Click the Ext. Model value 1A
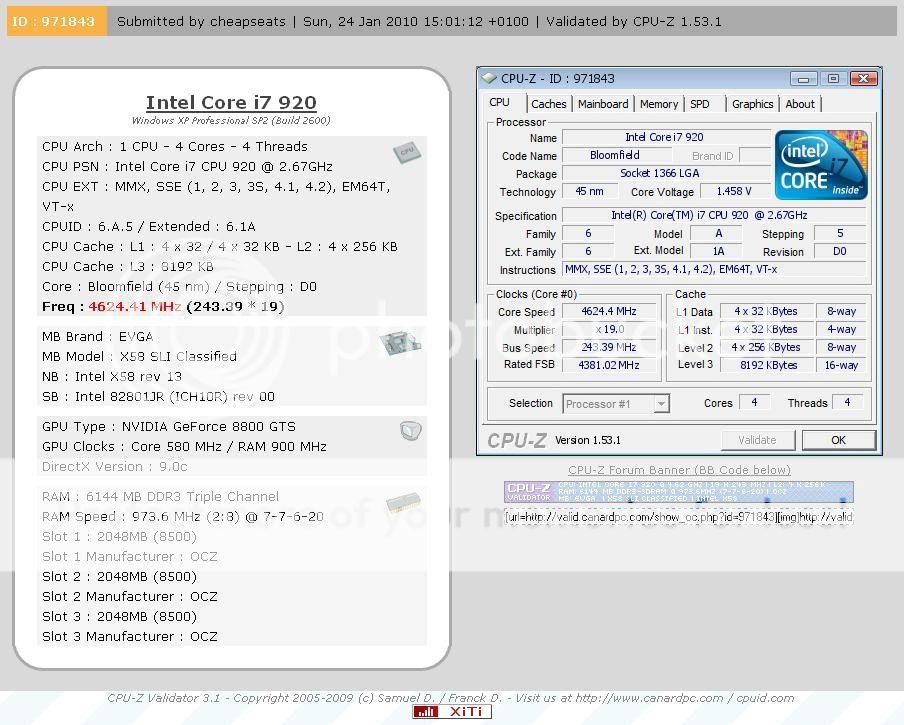Viewport: 904px width, 725px height. point(717,251)
